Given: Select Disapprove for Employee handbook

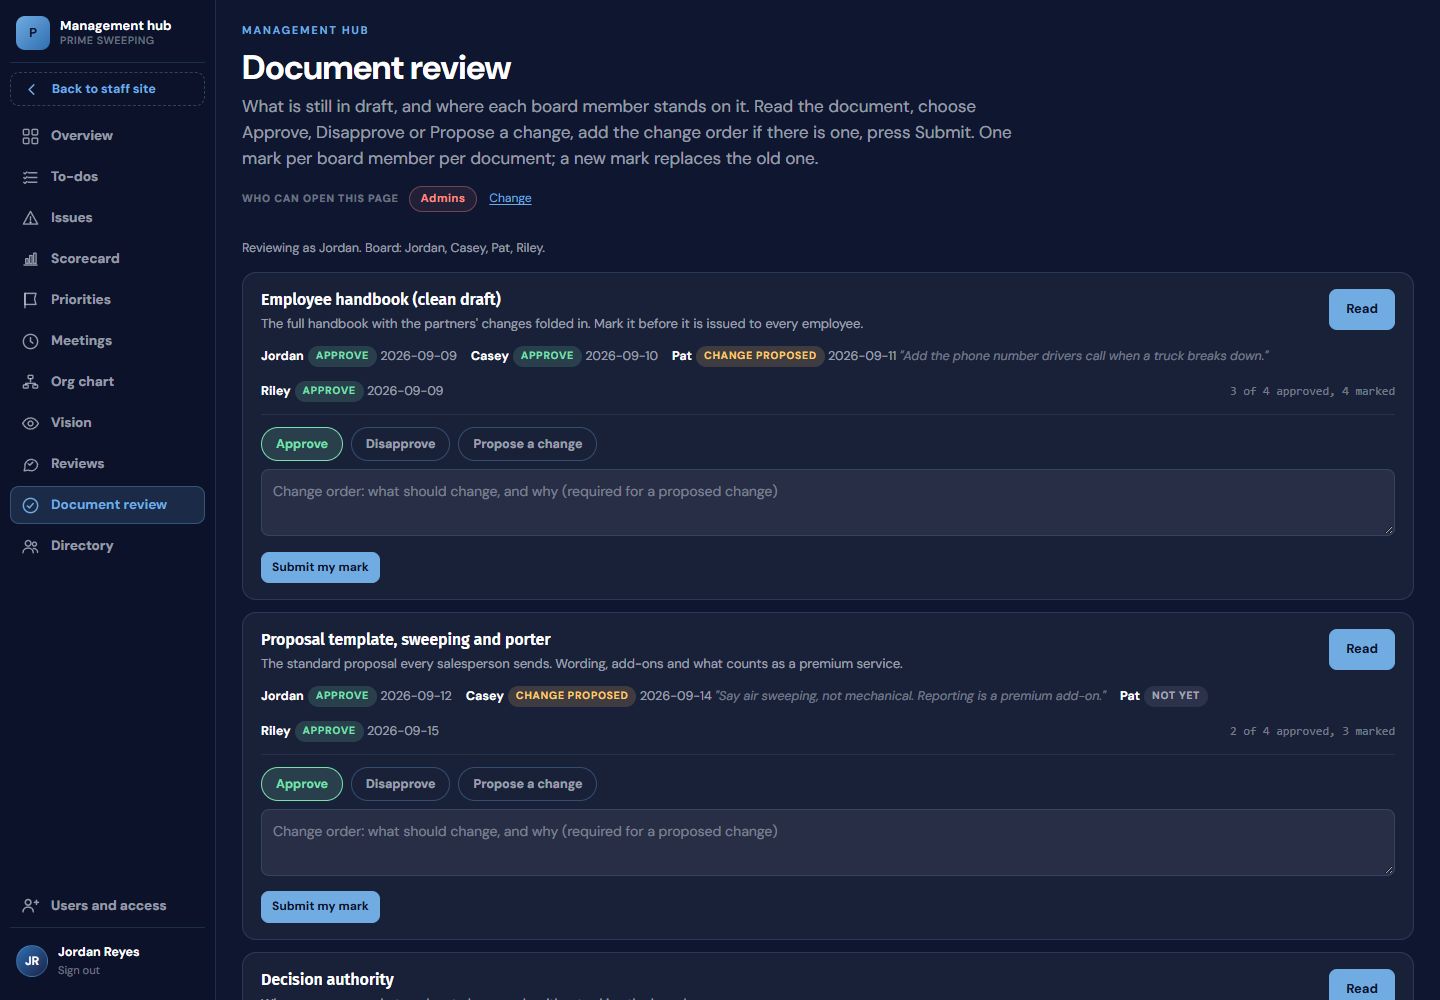Looking at the screenshot, I should 400,444.
